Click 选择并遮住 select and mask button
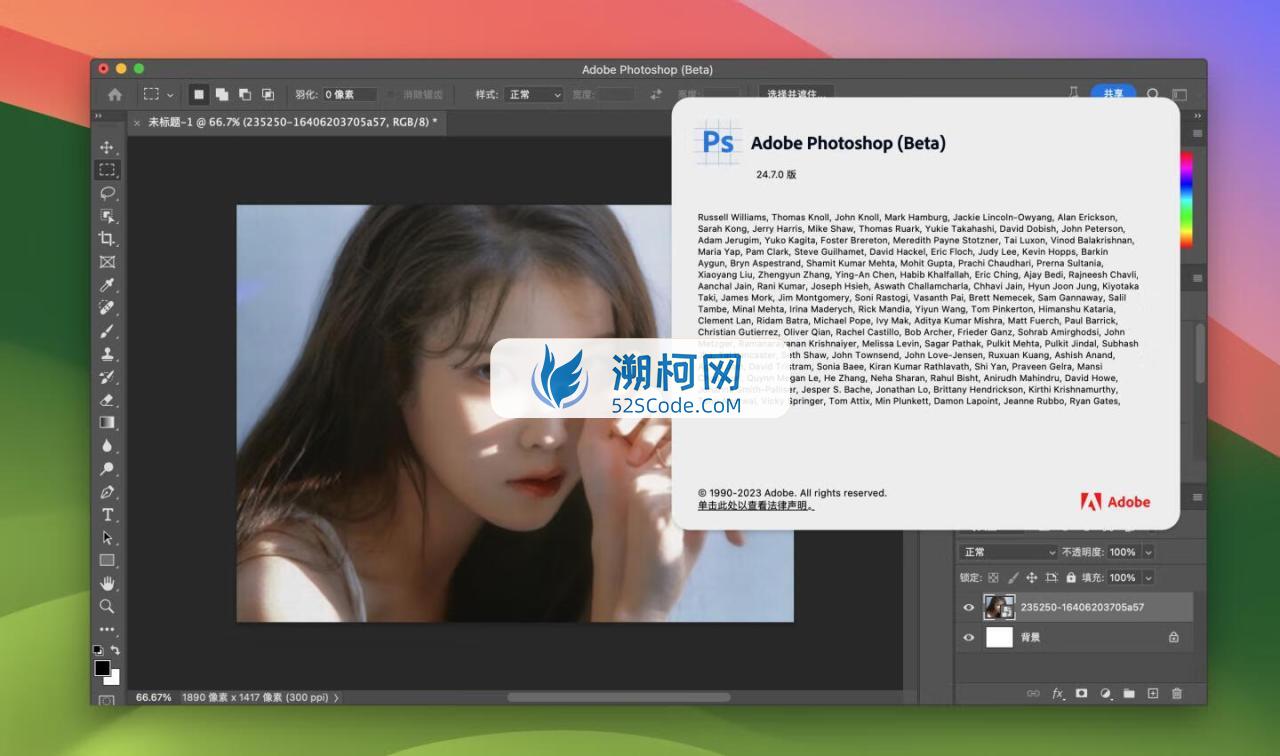1280x756 pixels. click(796, 94)
